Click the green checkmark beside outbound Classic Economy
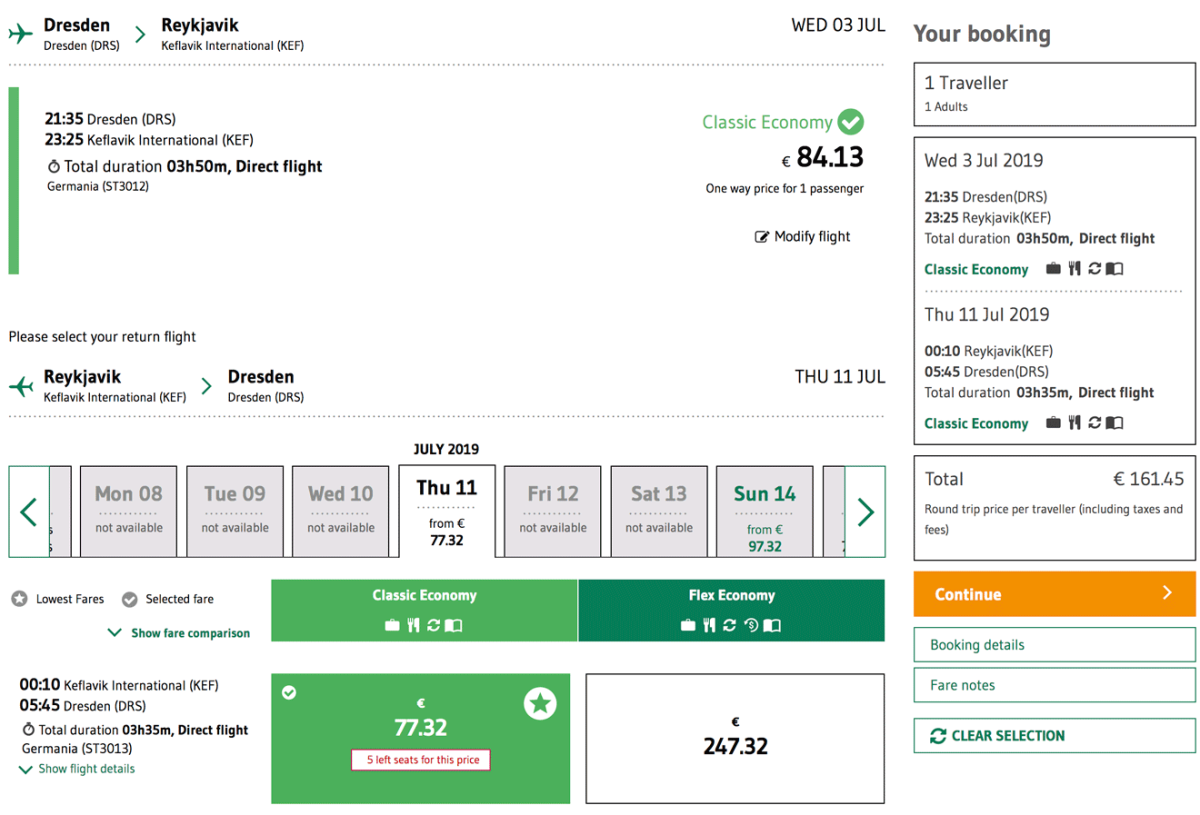 pos(851,122)
